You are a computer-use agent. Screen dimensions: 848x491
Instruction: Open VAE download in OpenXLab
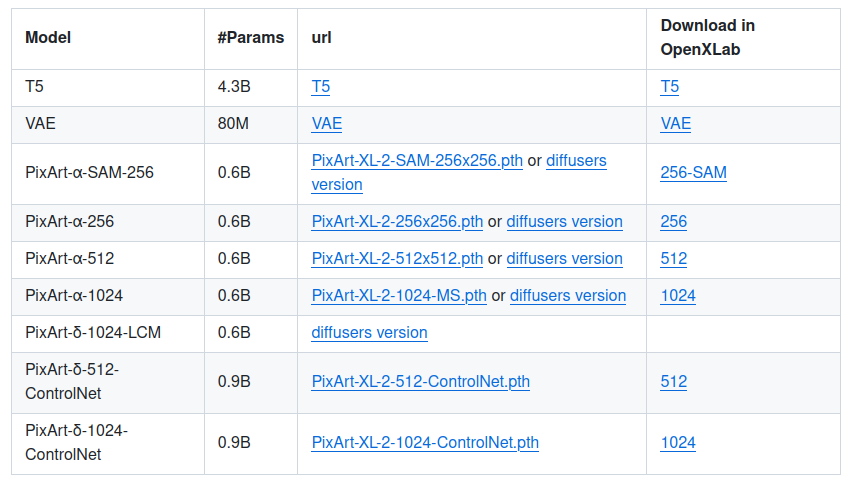[675, 124]
